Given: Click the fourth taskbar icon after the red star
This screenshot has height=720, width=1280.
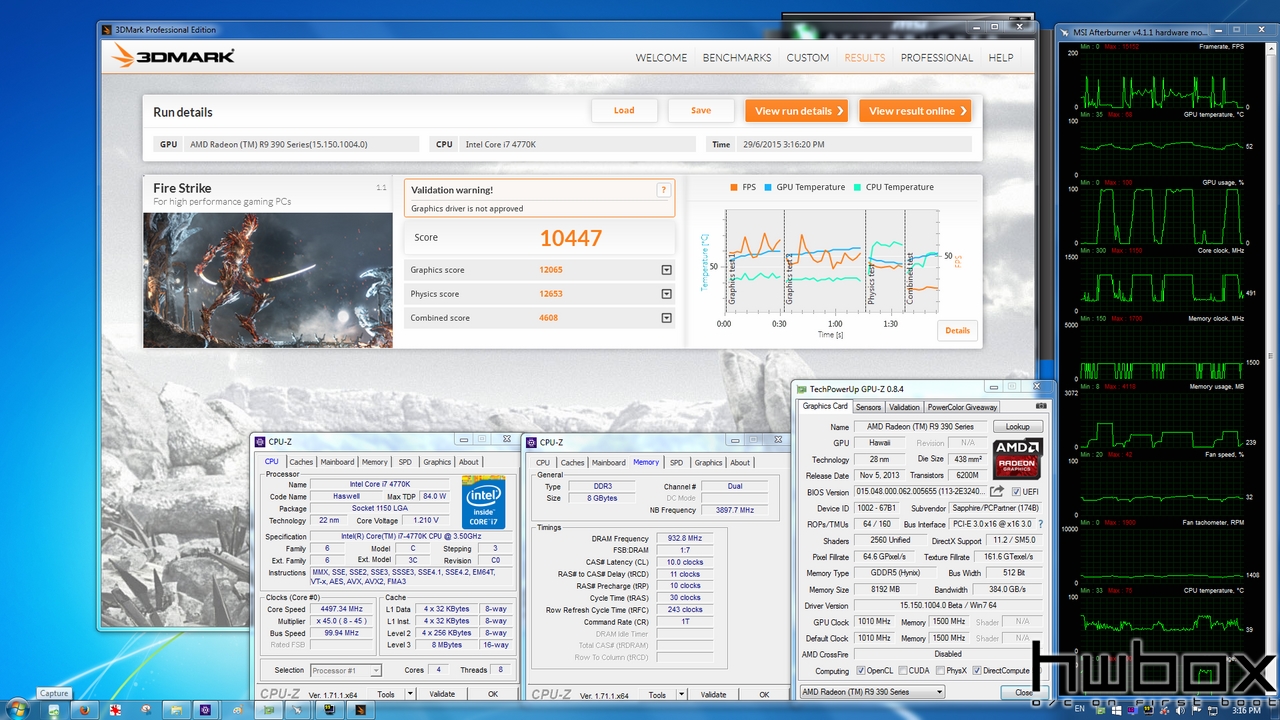Looking at the screenshot, I should (237, 710).
